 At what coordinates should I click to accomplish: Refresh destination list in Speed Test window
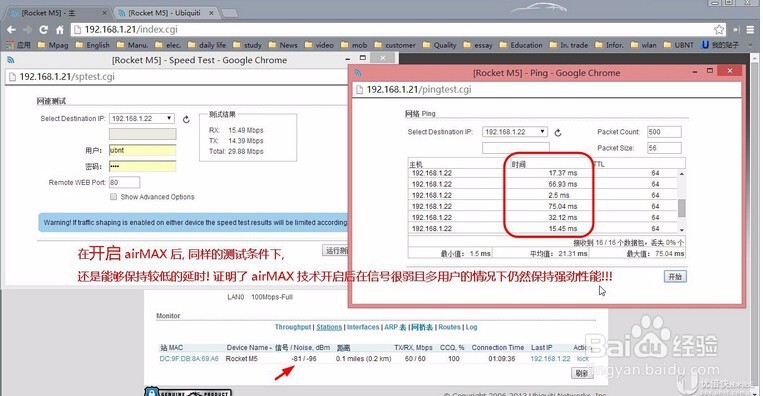coord(186,119)
